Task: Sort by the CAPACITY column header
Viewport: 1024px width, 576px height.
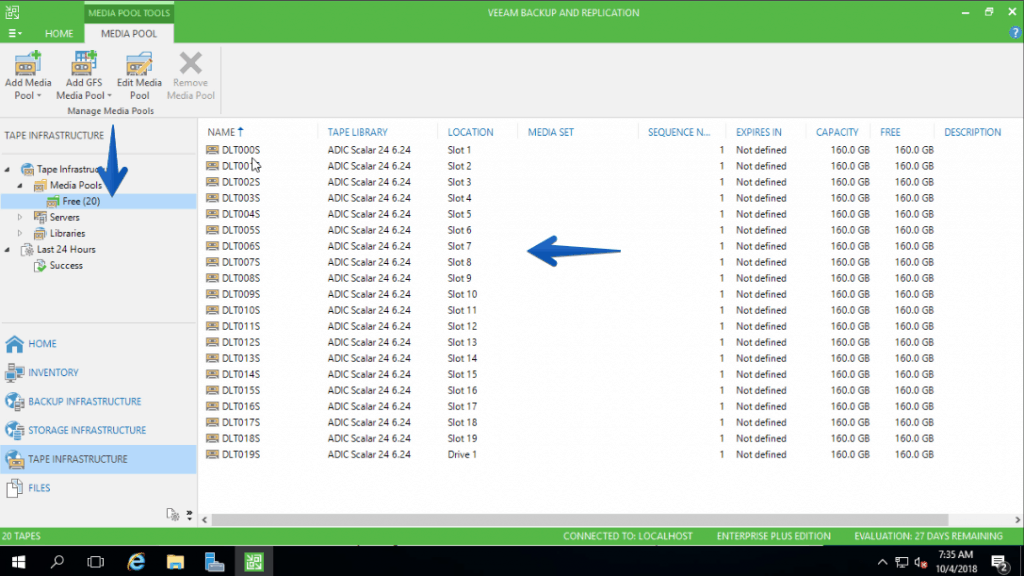Action: click(x=837, y=132)
